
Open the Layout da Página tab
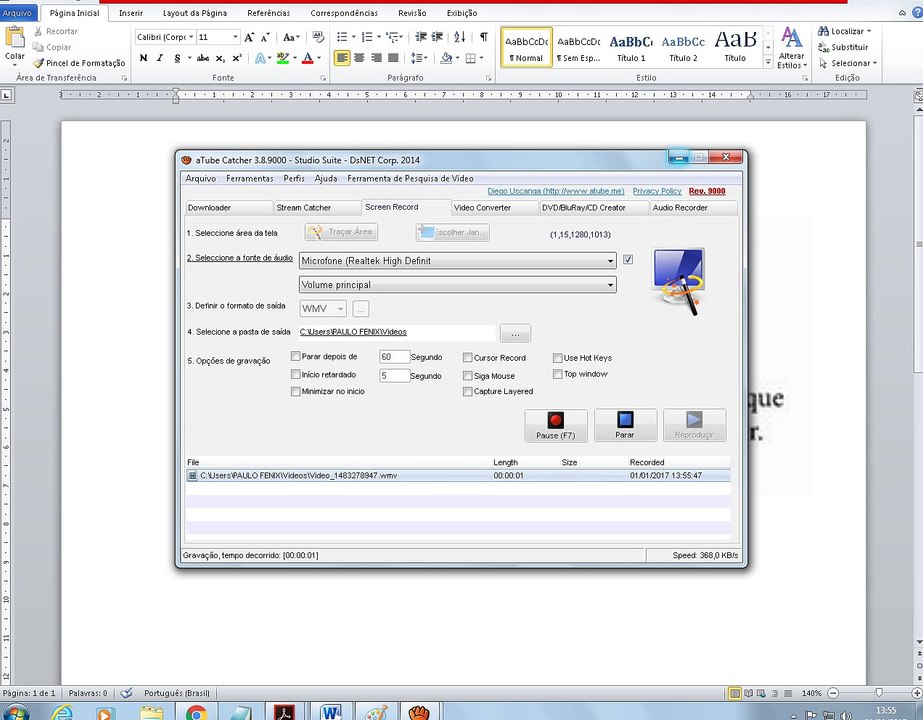pos(195,12)
